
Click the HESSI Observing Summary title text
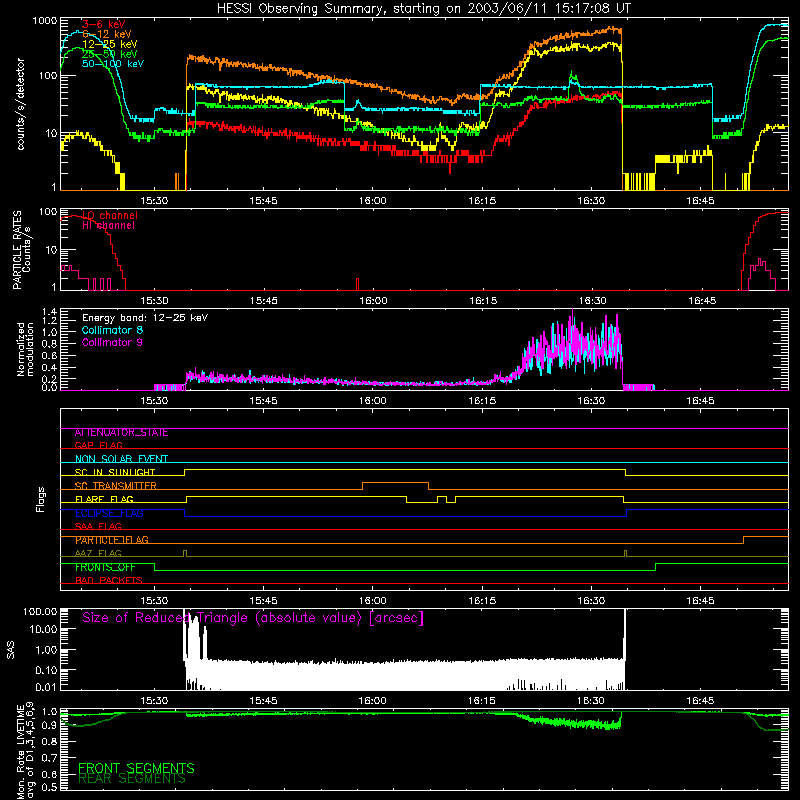[x=423, y=9]
